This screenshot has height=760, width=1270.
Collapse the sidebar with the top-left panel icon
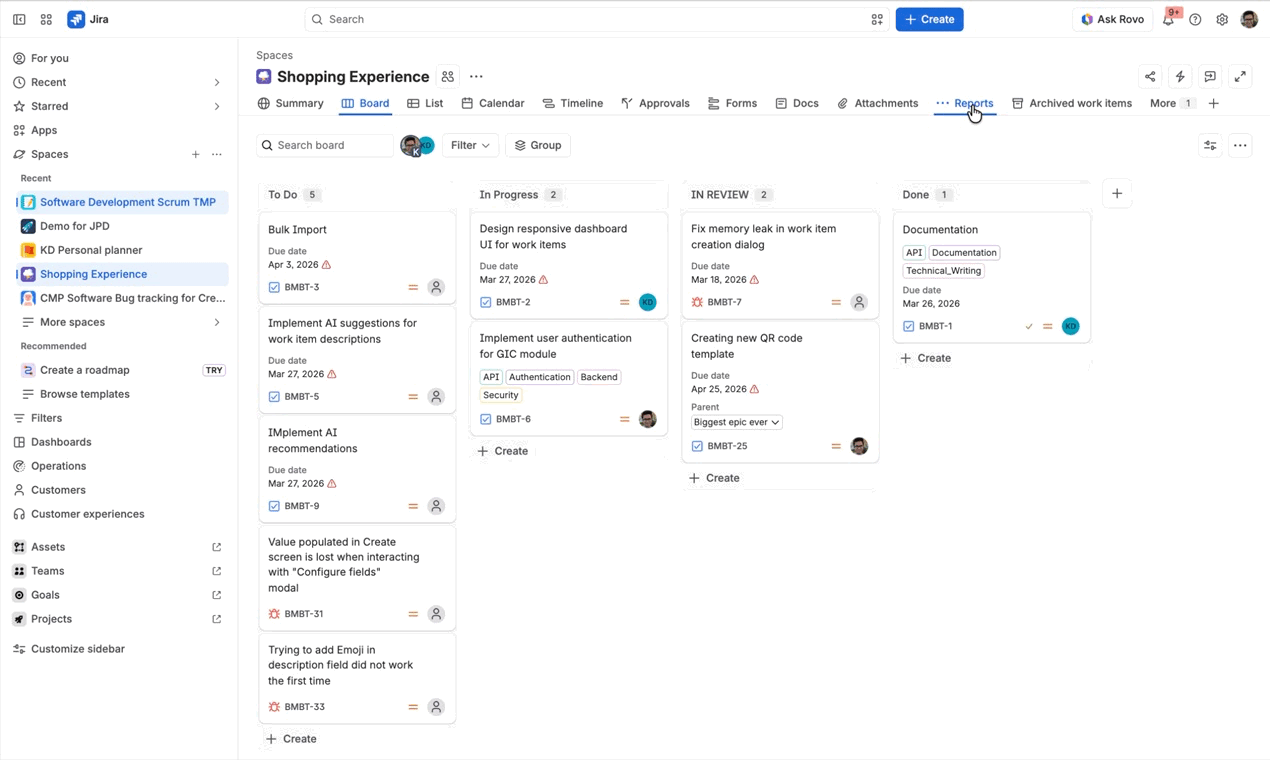coord(19,19)
